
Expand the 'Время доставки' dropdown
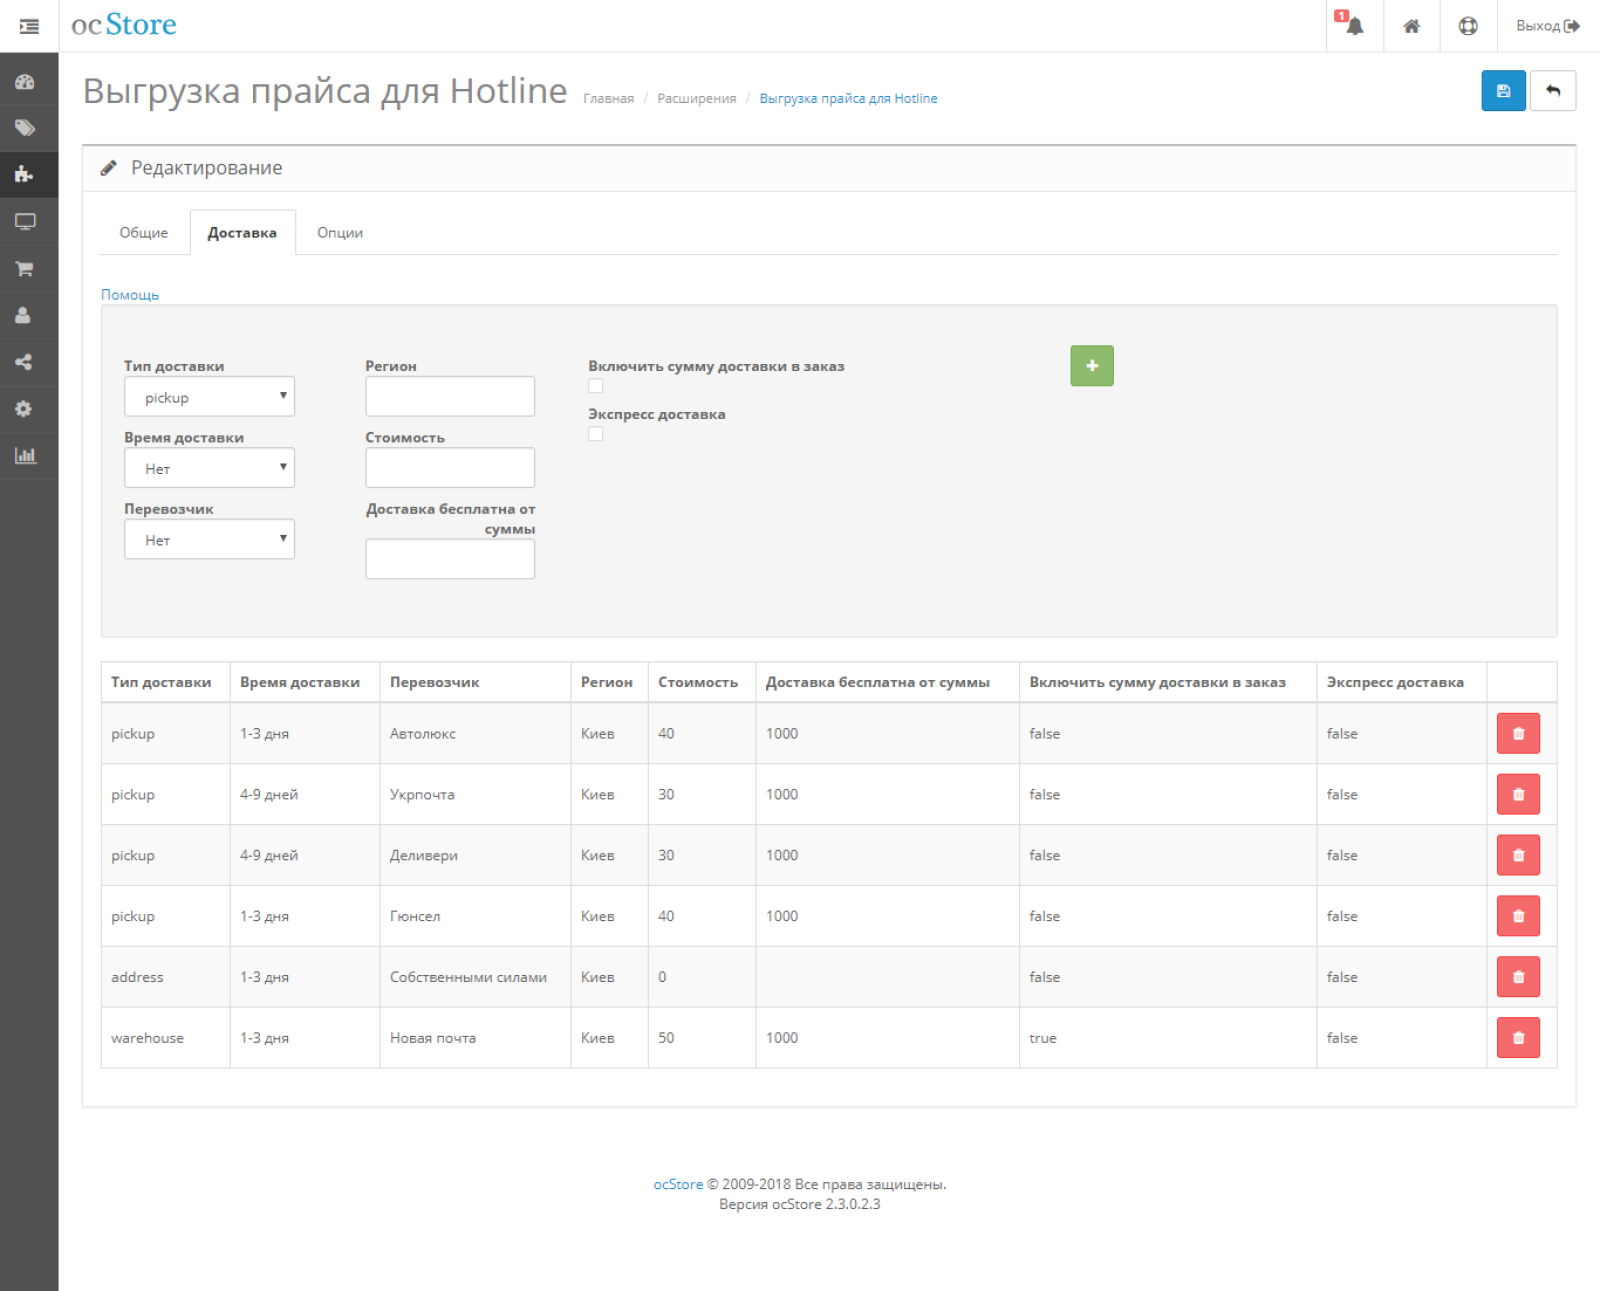[209, 468]
